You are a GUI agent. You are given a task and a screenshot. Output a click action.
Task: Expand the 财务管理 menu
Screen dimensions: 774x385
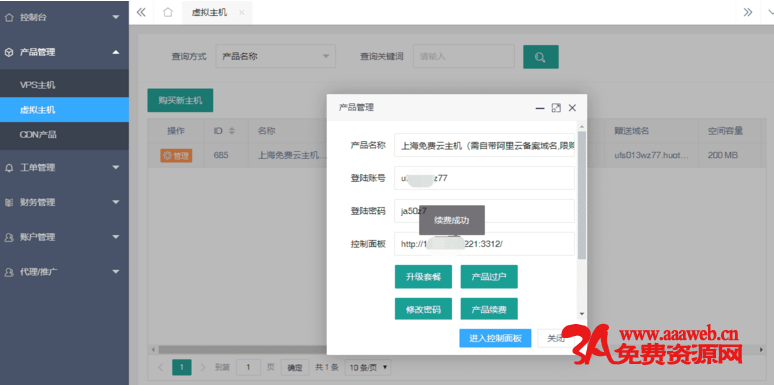tap(116, 202)
